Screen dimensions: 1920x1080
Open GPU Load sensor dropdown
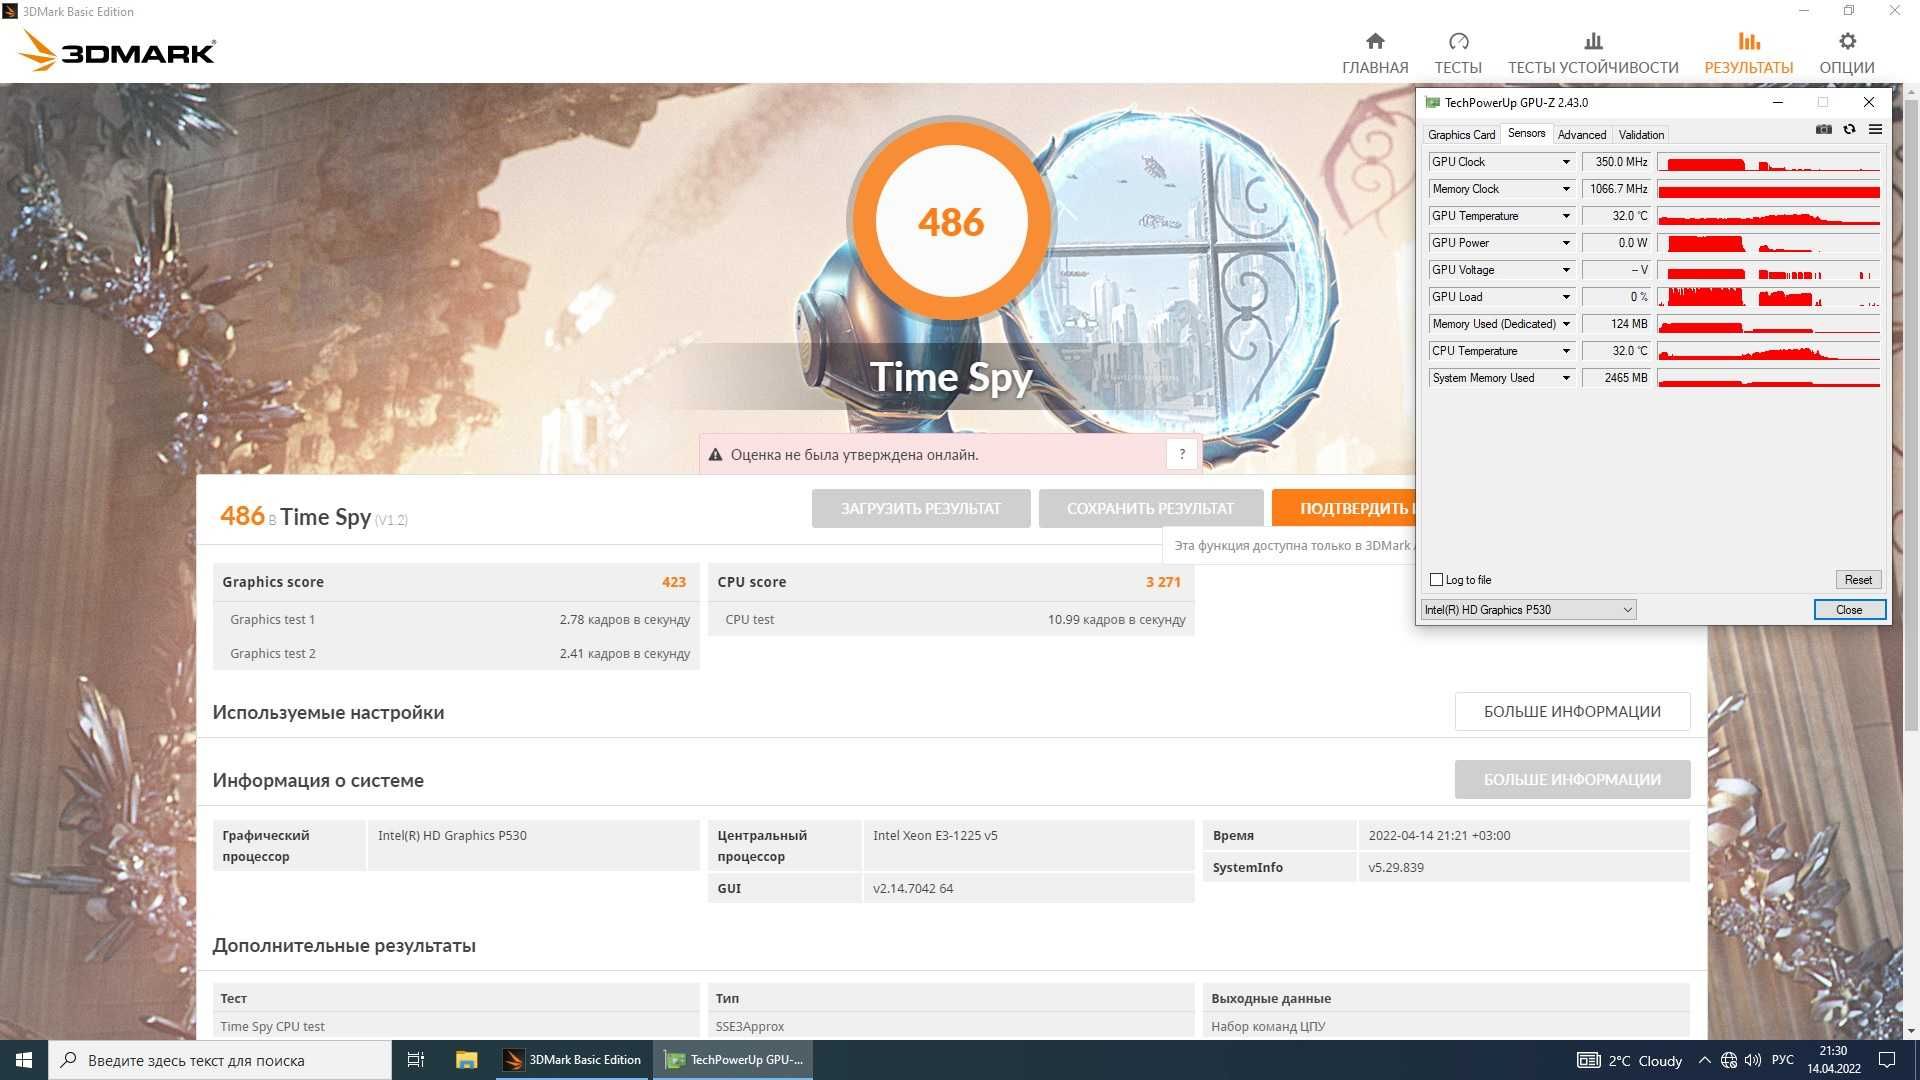[x=1566, y=297]
